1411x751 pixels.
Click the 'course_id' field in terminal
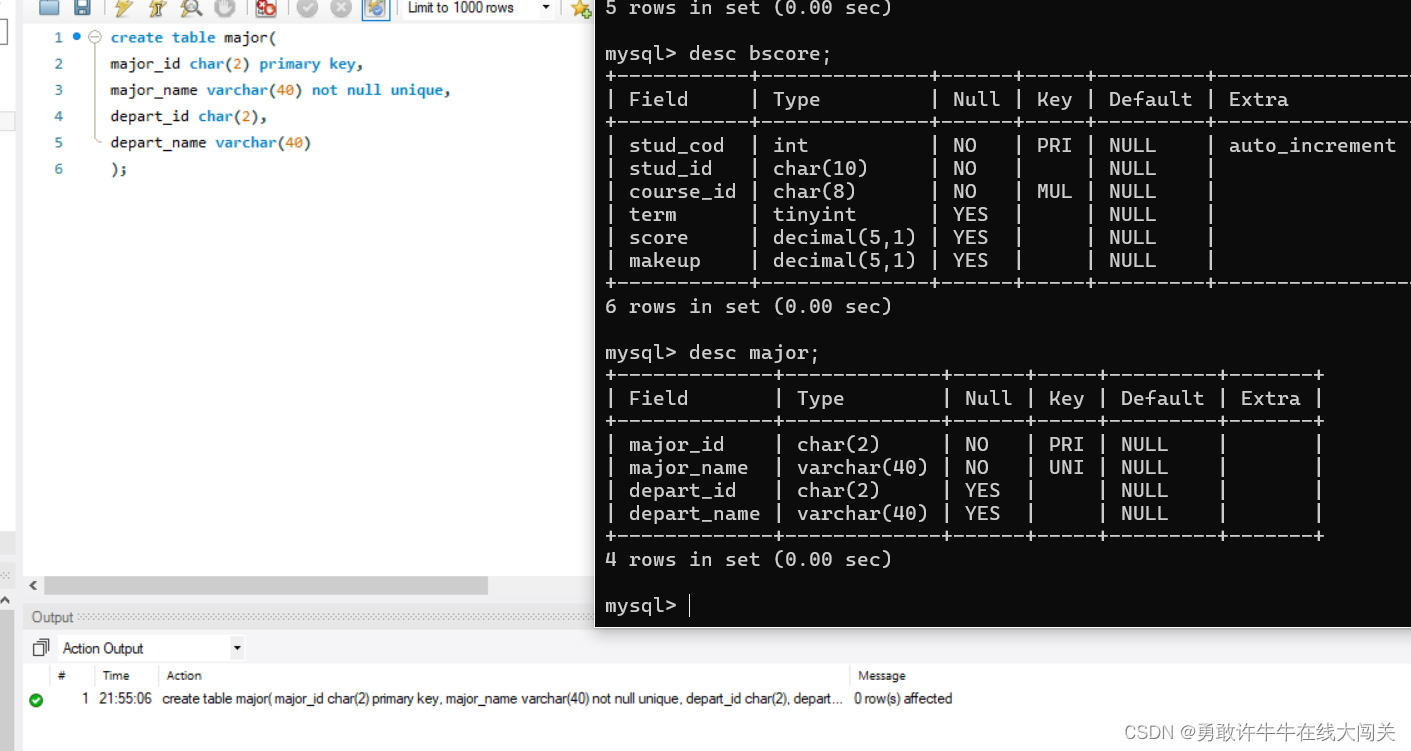(x=682, y=191)
